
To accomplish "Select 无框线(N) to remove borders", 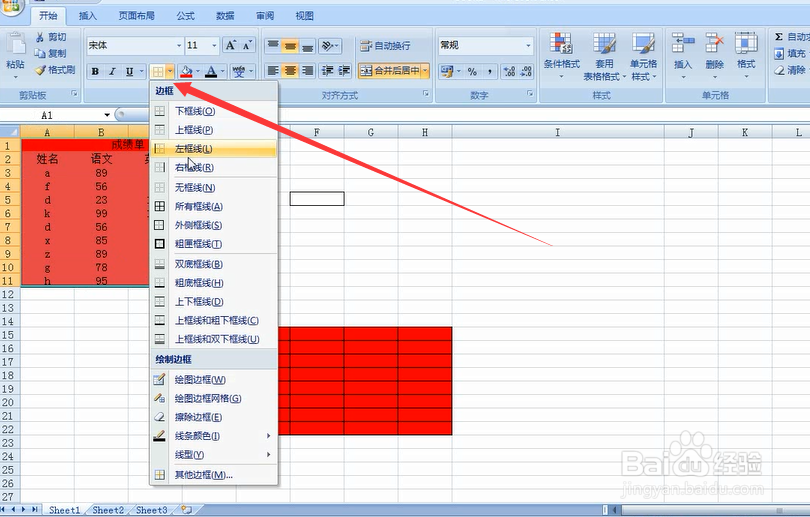I will [x=214, y=187].
